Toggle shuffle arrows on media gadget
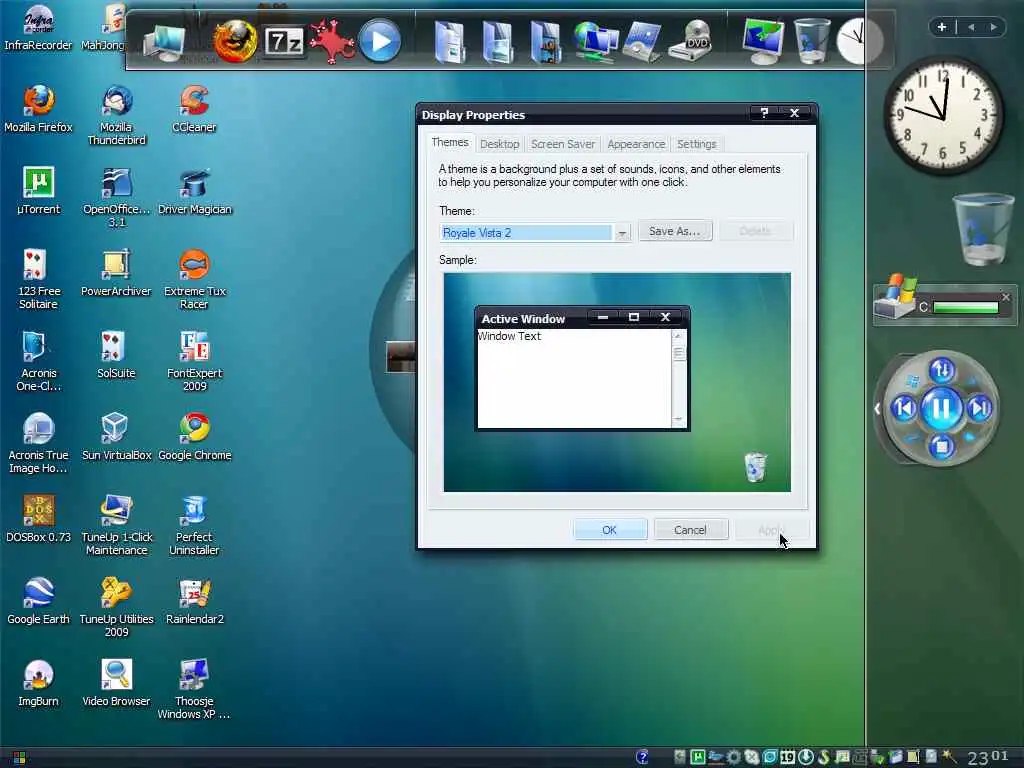The image size is (1024, 768). pos(941,370)
